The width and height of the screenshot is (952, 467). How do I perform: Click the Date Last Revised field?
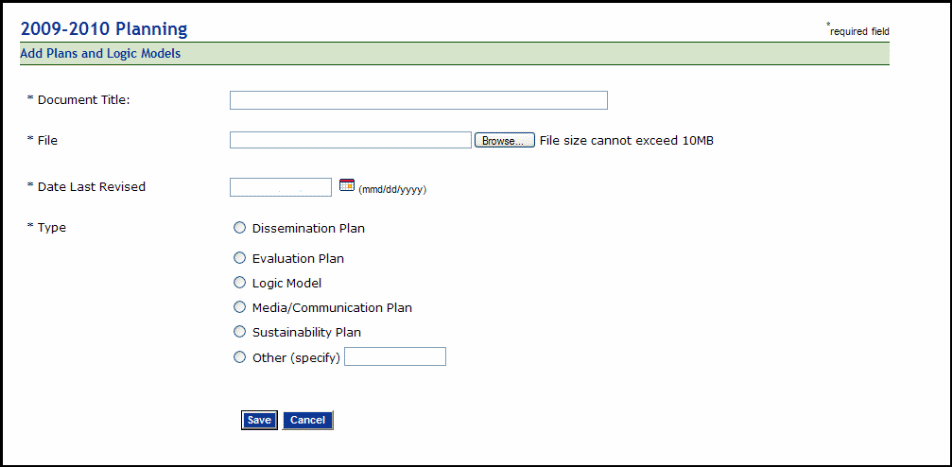click(x=280, y=187)
